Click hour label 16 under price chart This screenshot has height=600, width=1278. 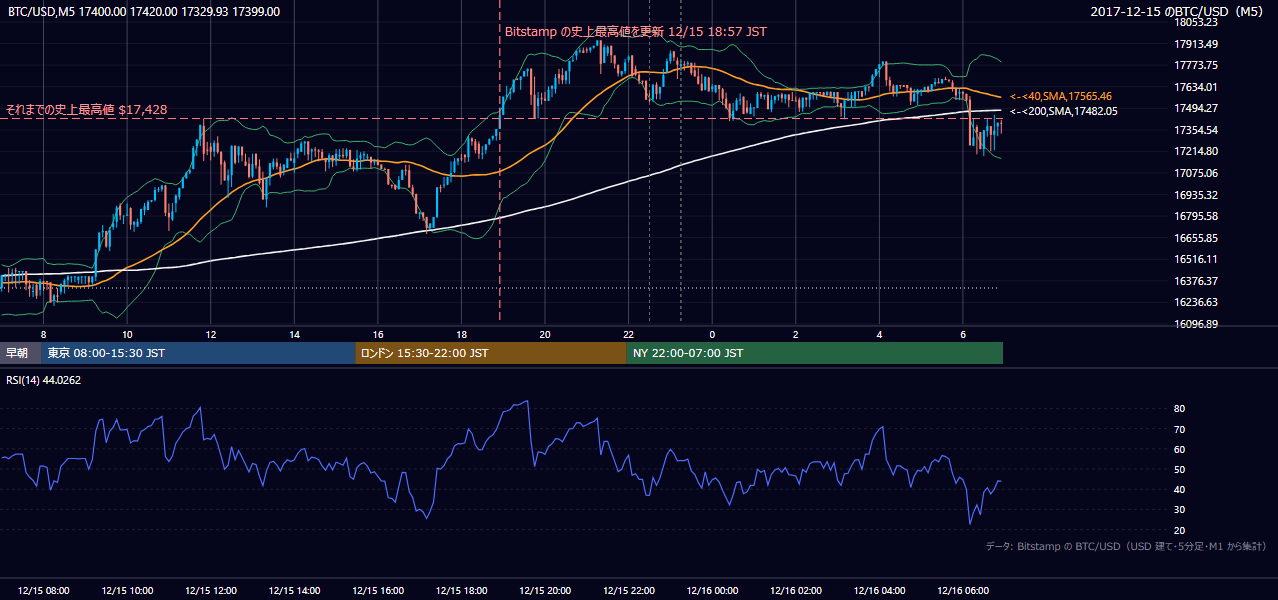pos(377,333)
